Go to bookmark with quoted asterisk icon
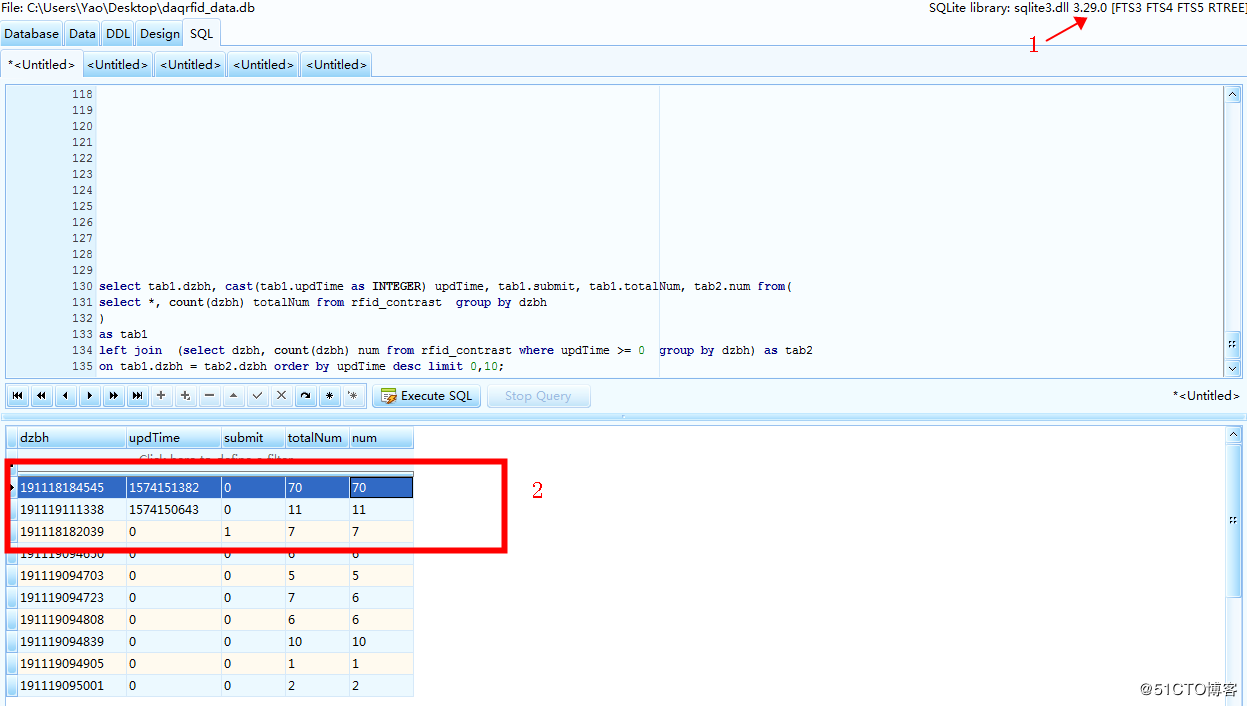This screenshot has height=706, width=1247. click(353, 396)
